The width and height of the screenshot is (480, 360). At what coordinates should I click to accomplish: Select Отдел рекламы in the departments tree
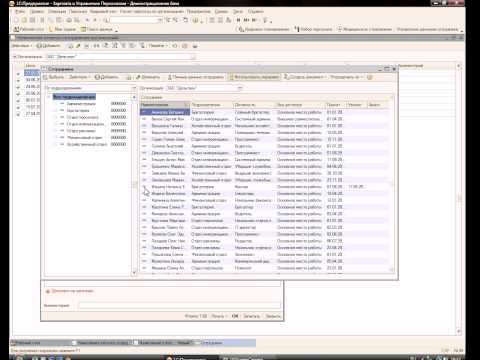81,131
